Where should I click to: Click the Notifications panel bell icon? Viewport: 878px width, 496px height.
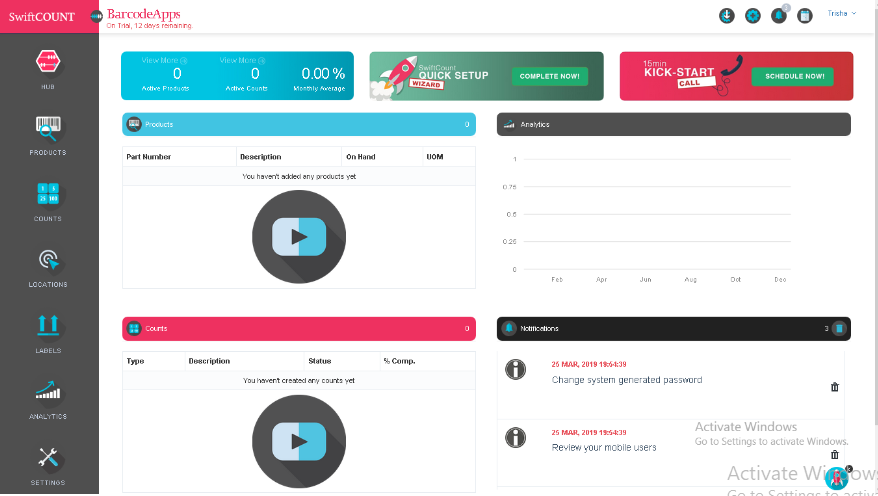509,329
